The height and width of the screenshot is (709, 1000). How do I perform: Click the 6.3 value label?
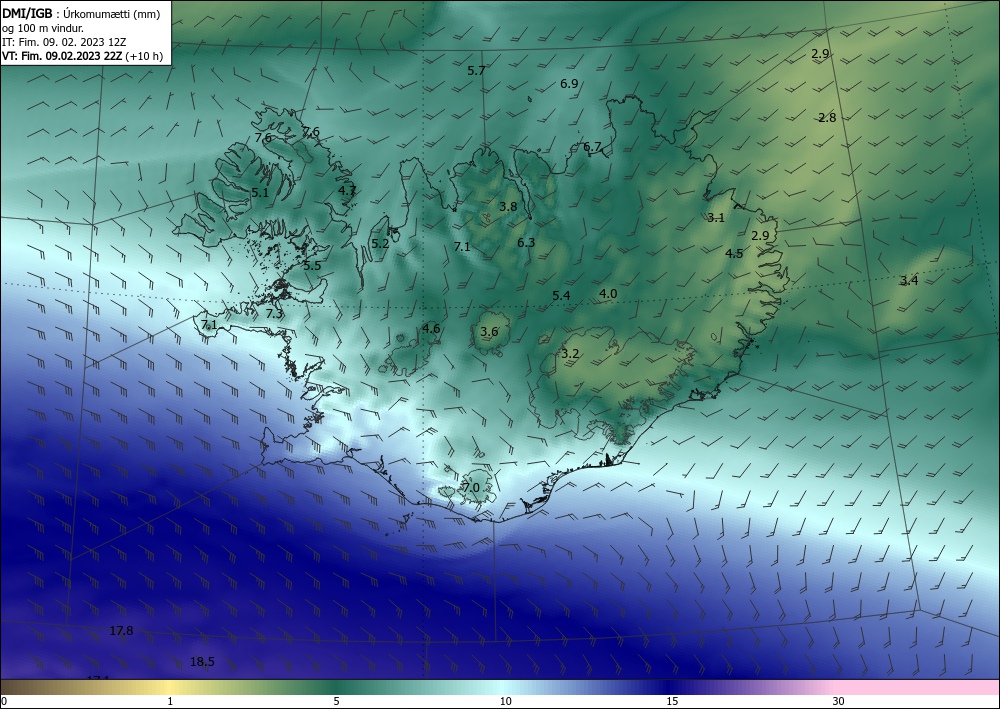pos(526,243)
